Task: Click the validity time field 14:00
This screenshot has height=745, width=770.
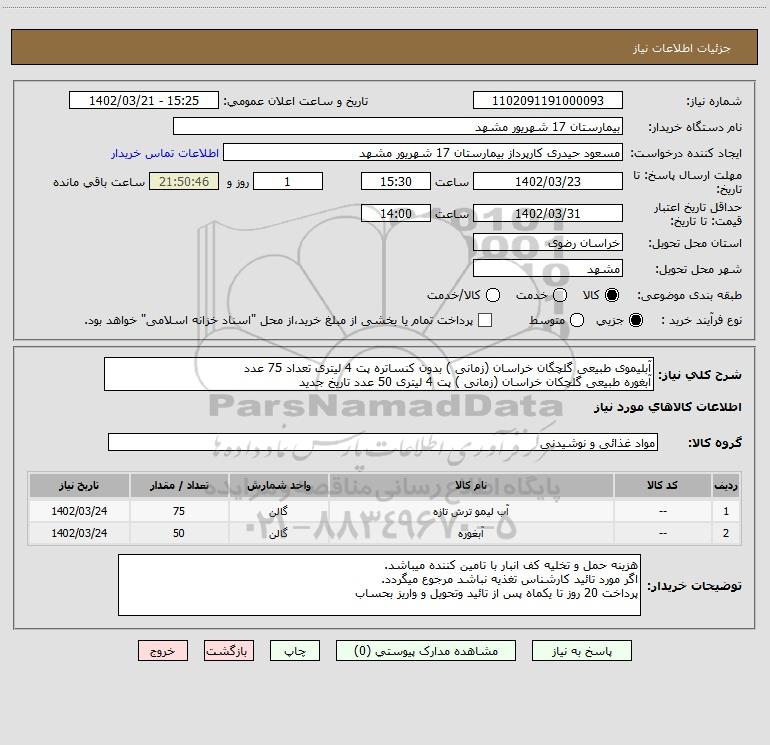Action: tap(396, 213)
